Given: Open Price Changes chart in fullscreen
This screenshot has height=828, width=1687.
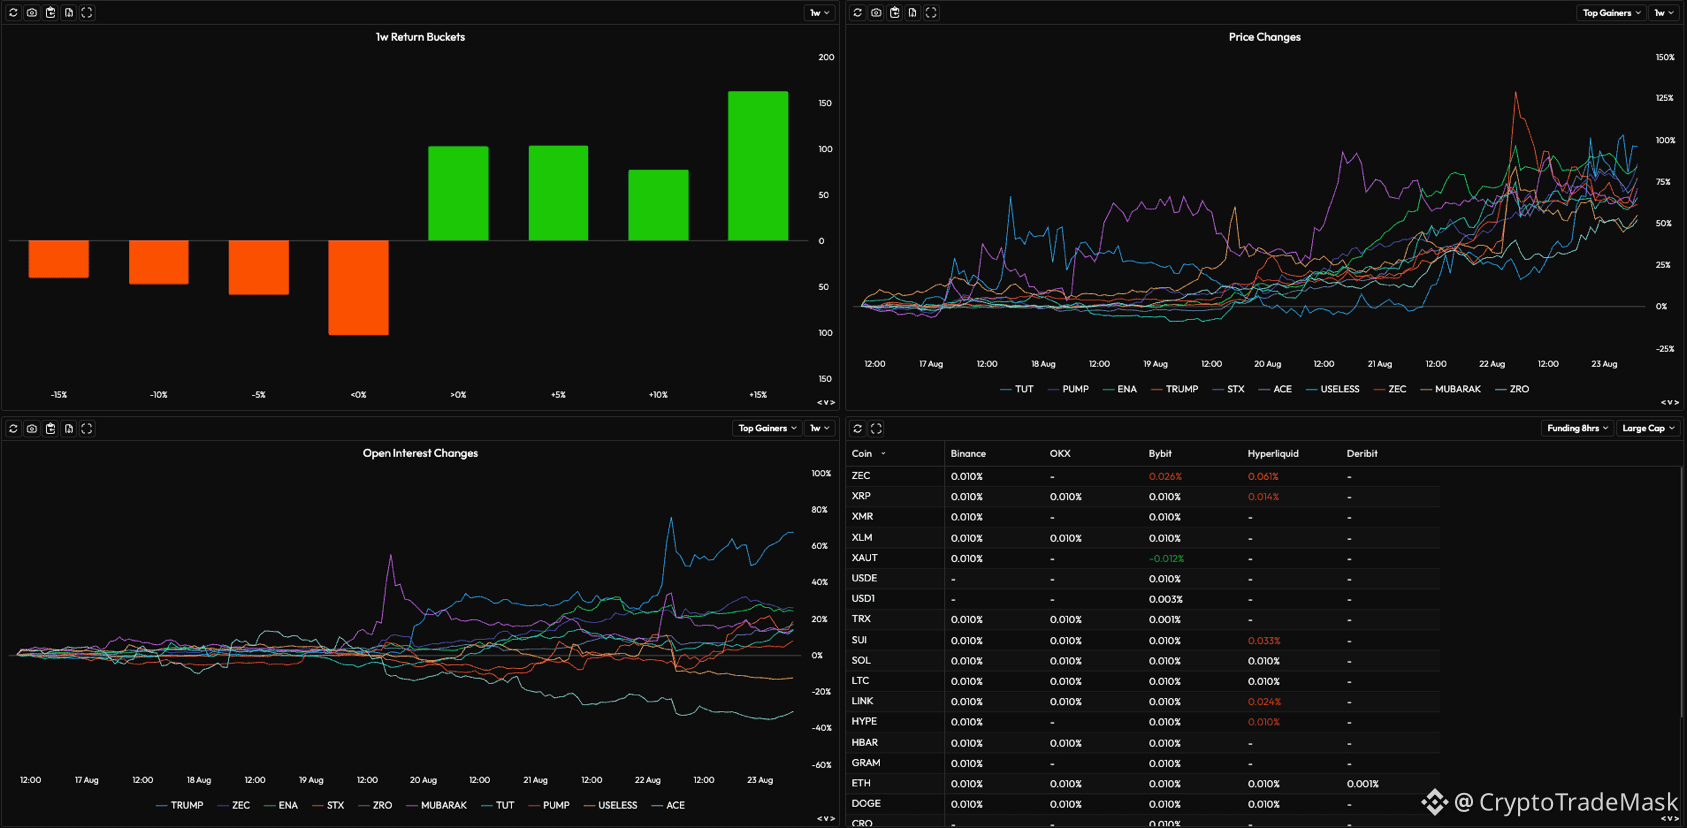Looking at the screenshot, I should click(931, 13).
